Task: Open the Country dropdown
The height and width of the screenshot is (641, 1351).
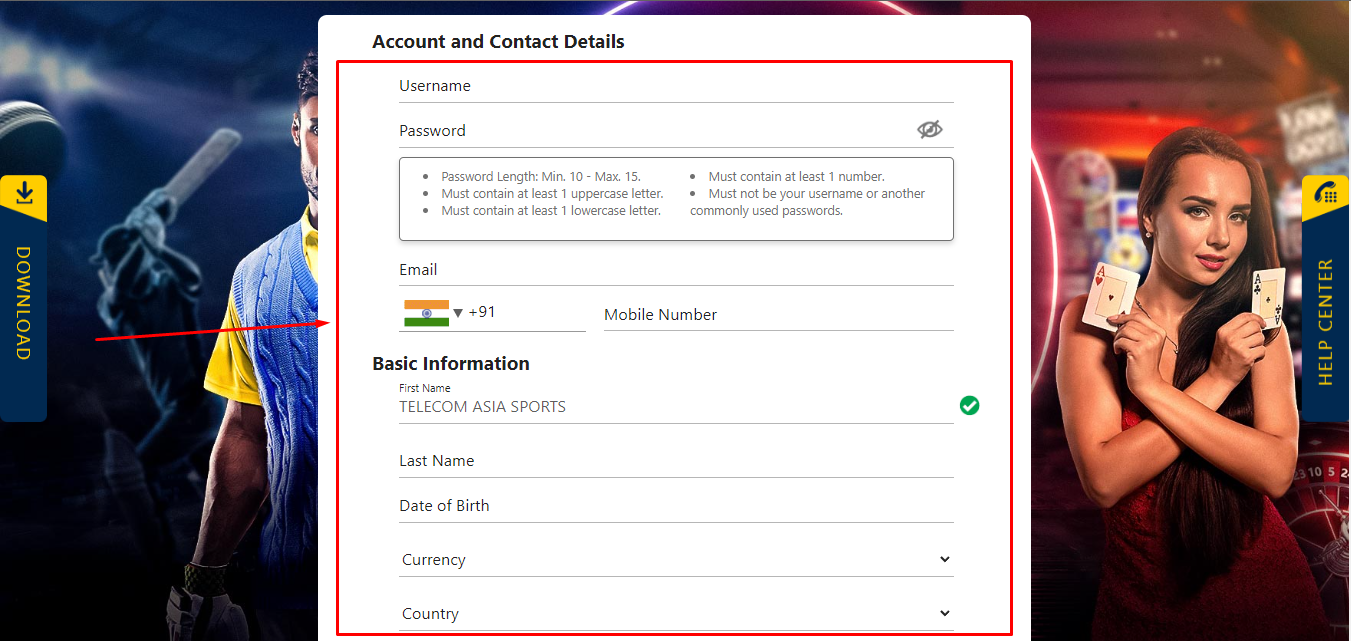Action: point(676,612)
